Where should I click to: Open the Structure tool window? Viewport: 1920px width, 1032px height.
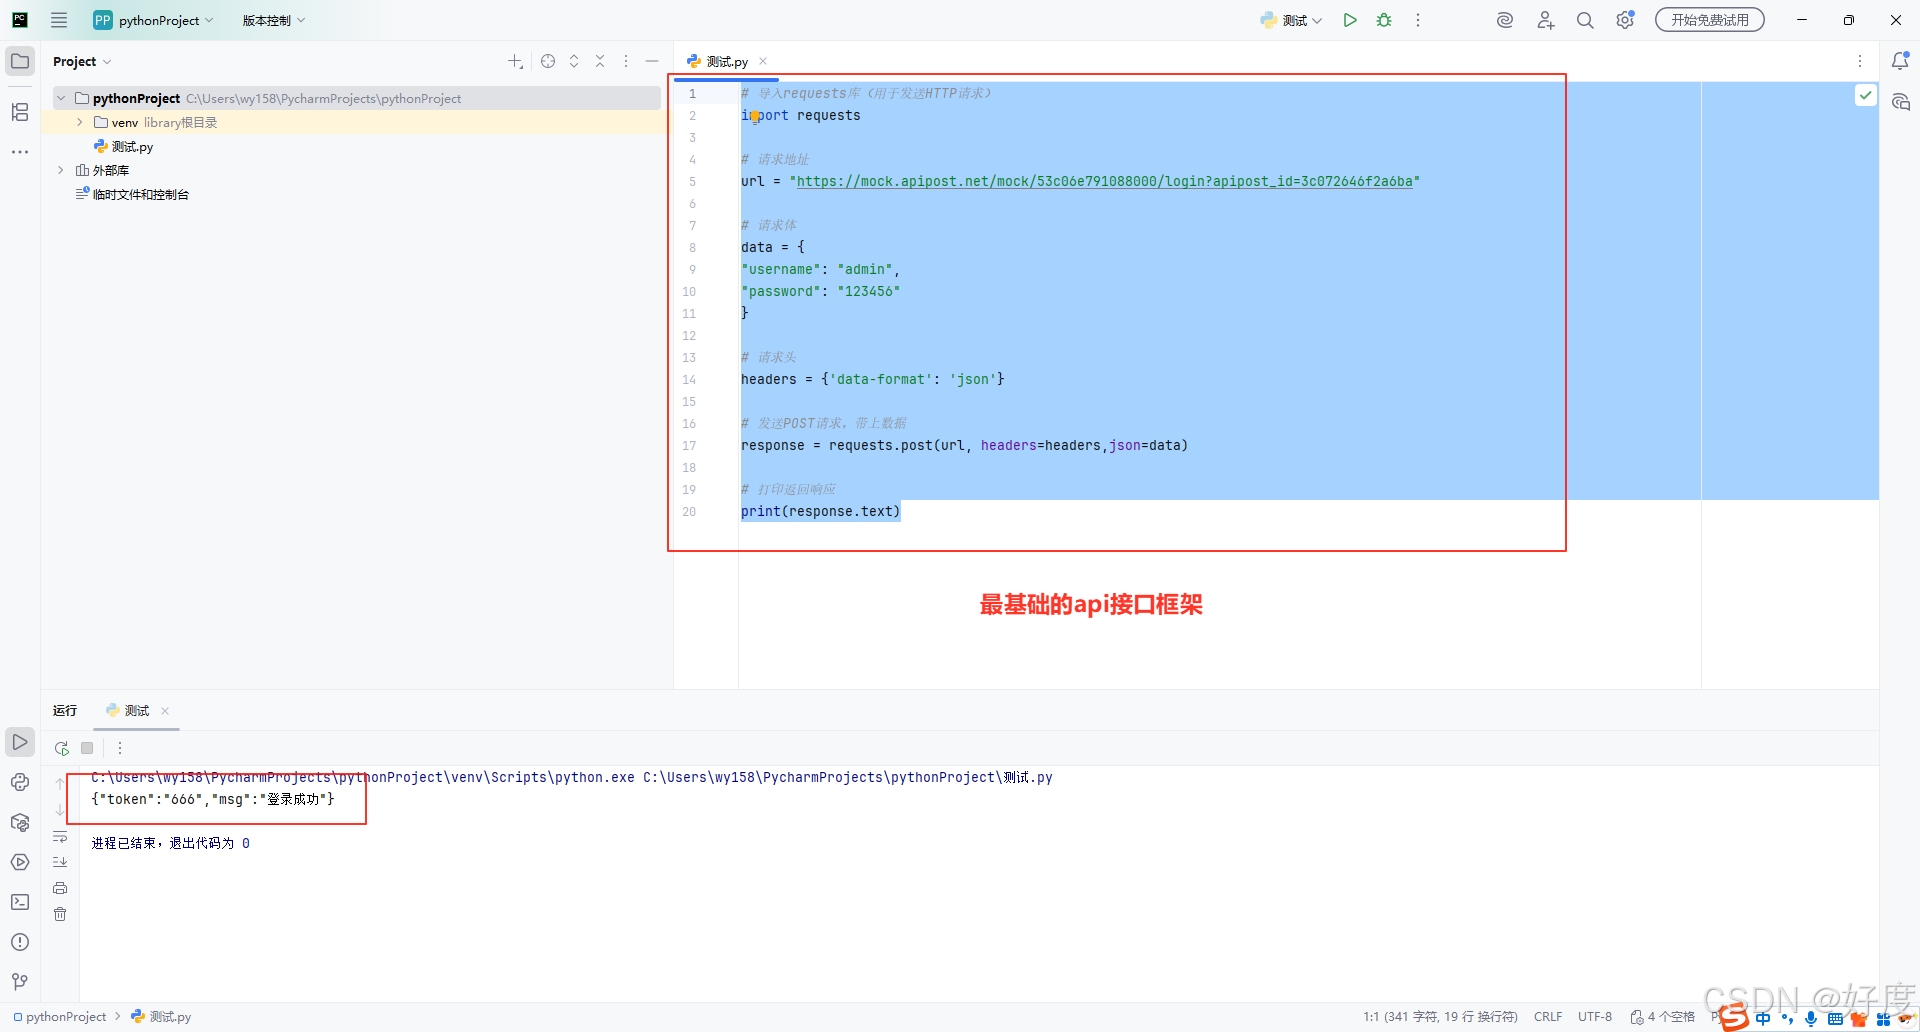click(x=20, y=112)
